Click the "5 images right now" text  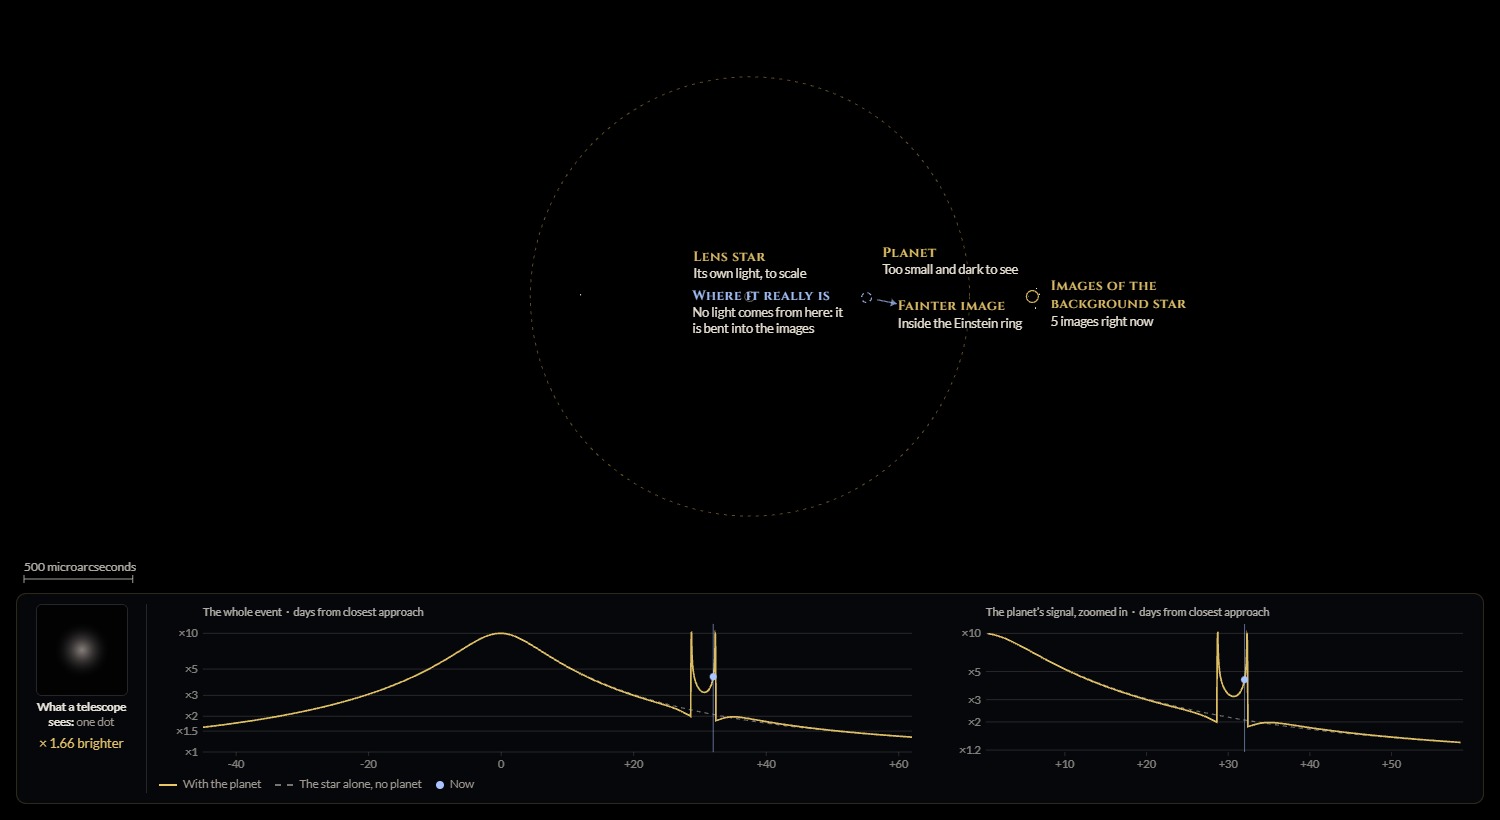click(x=1102, y=321)
